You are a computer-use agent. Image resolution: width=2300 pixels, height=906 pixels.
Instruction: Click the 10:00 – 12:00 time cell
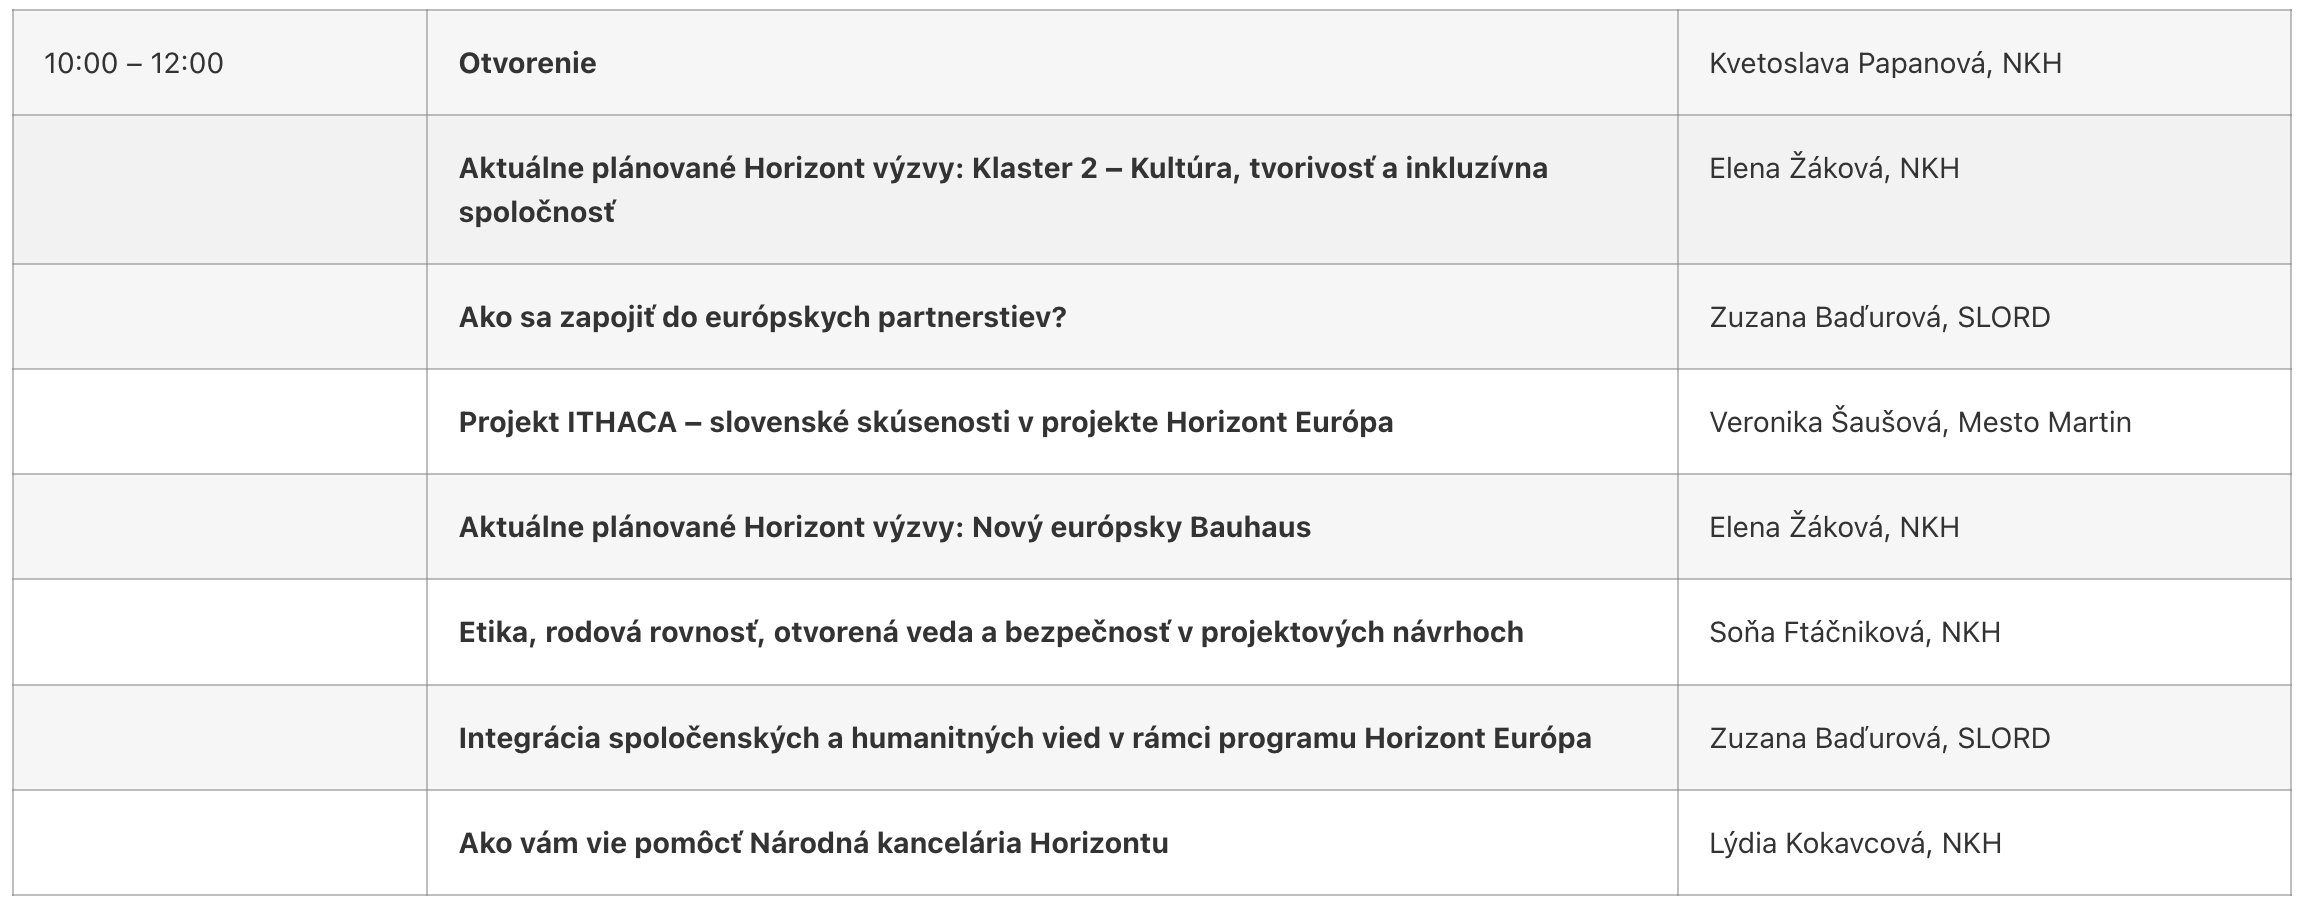coord(134,63)
